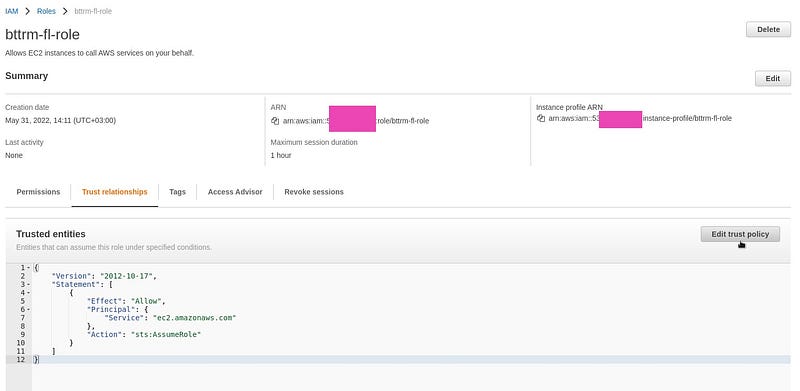Open the Roles breadcrumb link
The height and width of the screenshot is (391, 800).
(x=46, y=11)
